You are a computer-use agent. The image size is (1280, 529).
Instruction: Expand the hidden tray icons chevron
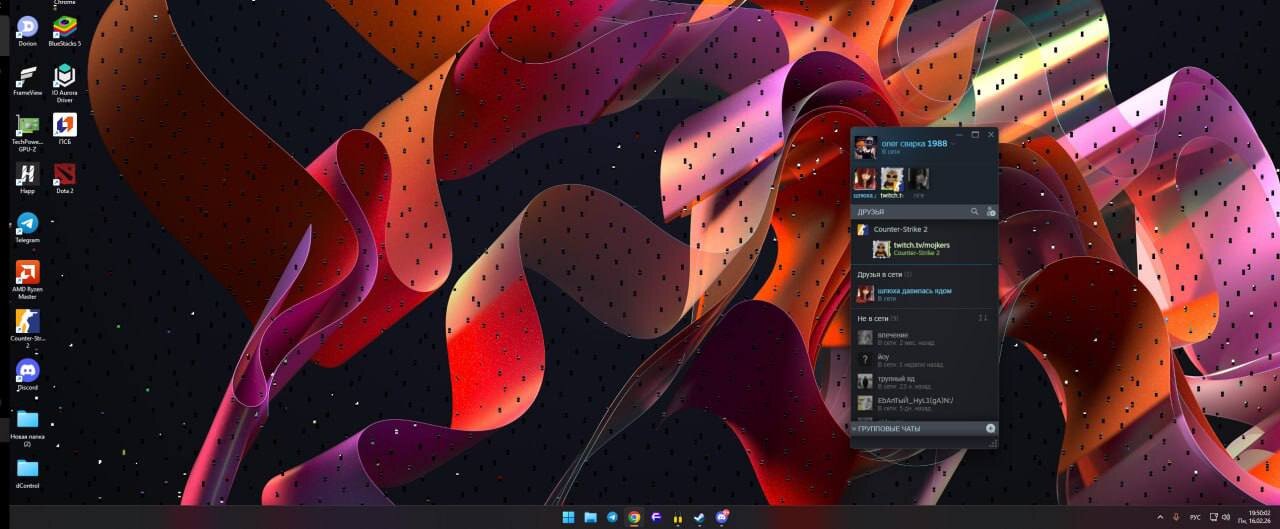tap(1160, 517)
